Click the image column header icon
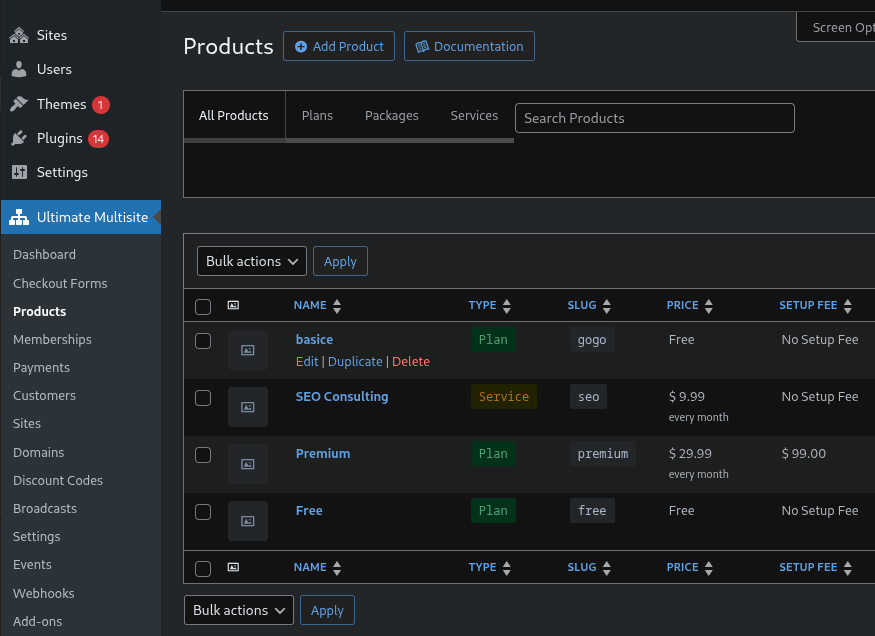Image resolution: width=875 pixels, height=636 pixels. [x=233, y=305]
